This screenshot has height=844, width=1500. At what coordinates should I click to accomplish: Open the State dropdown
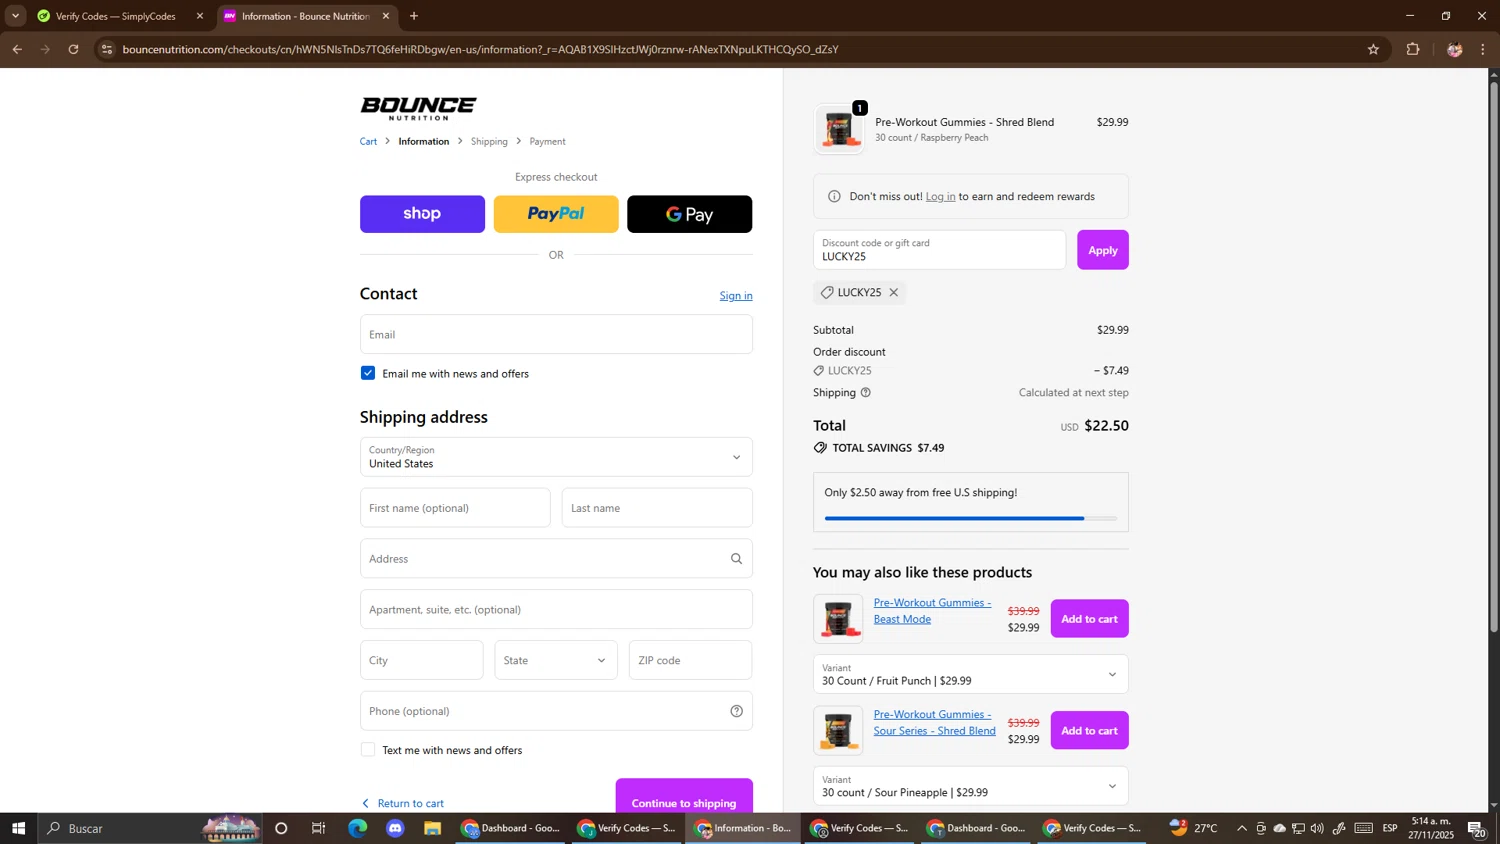[x=556, y=660]
